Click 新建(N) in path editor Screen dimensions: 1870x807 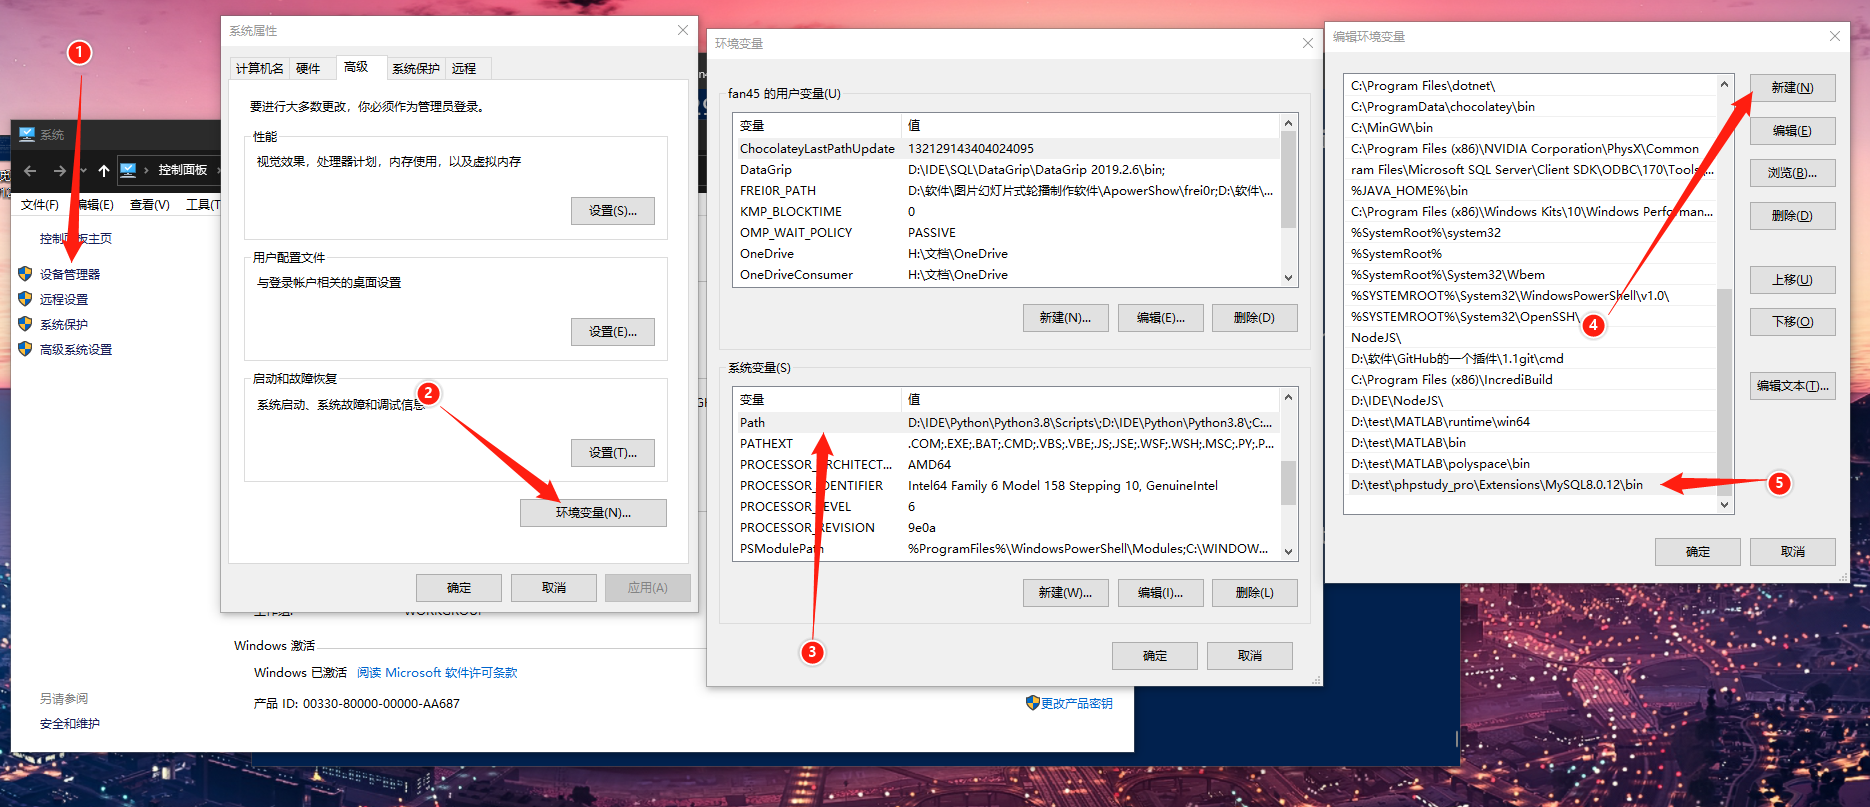[x=1793, y=87]
